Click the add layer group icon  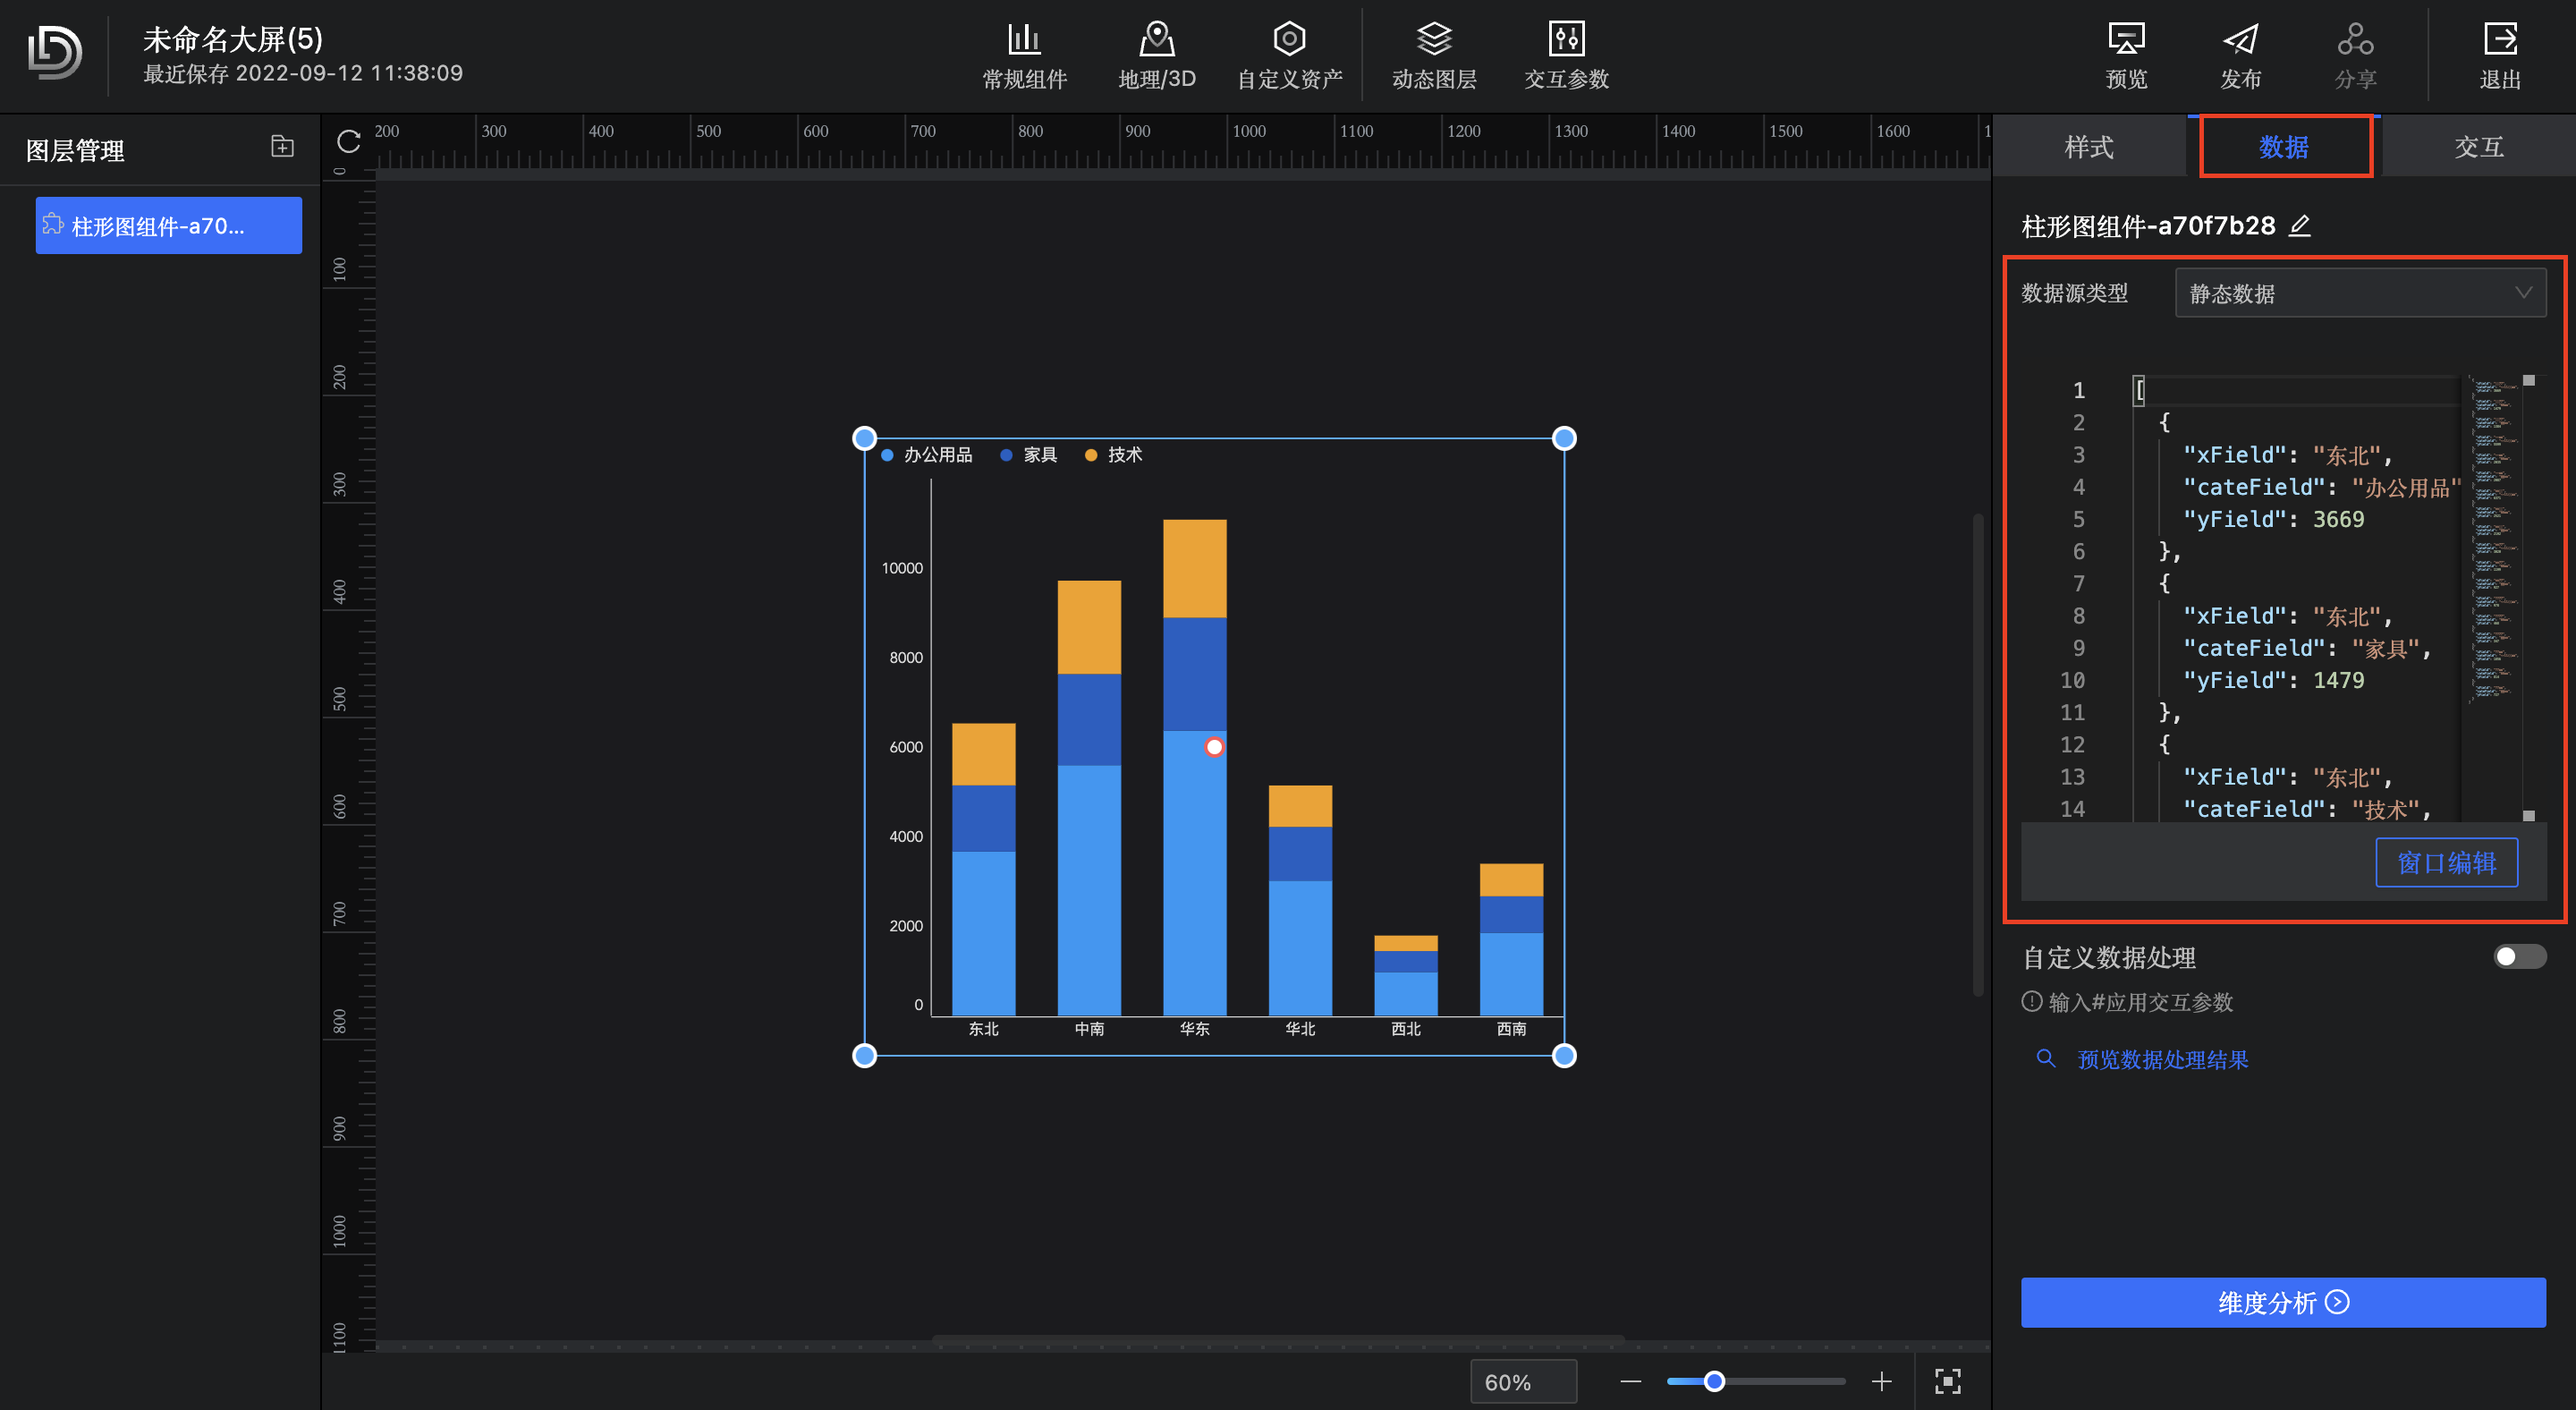(x=283, y=147)
